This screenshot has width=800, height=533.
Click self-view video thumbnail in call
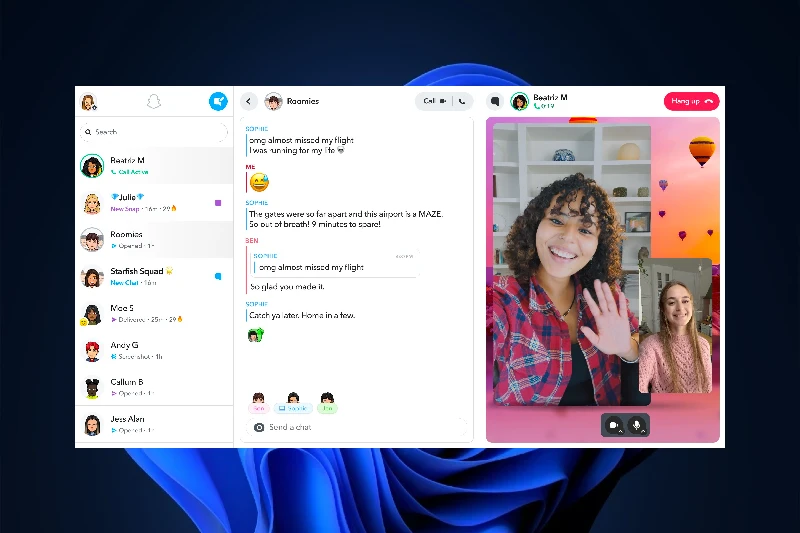[676, 325]
